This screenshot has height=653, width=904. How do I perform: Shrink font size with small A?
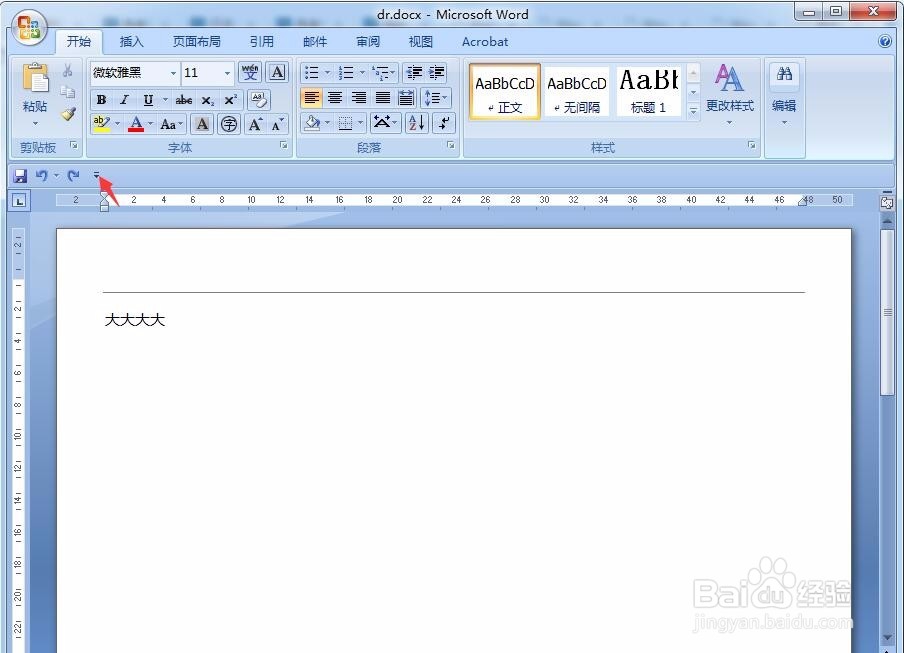tap(277, 124)
